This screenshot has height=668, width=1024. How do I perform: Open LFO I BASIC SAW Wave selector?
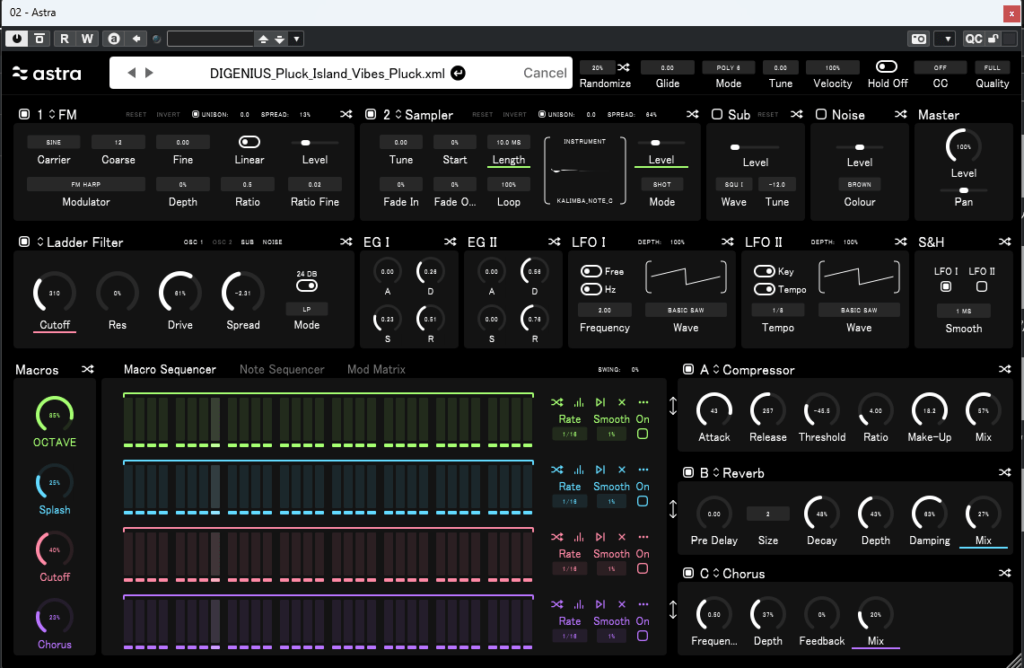pyautogui.click(x=686, y=310)
